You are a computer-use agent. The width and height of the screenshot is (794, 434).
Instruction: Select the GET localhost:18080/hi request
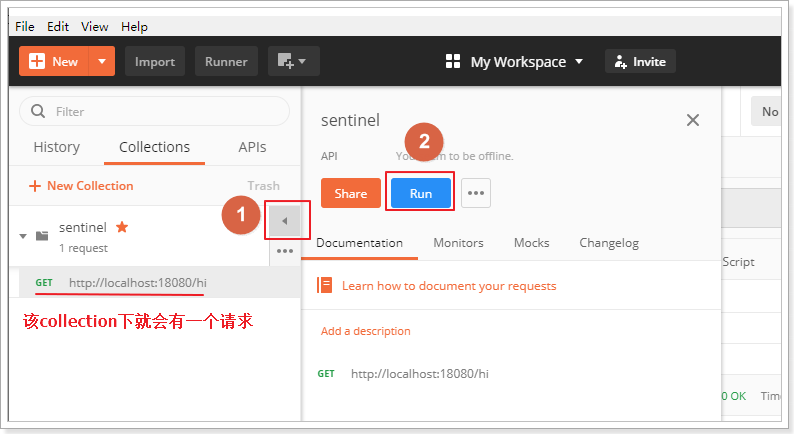[x=137, y=283]
